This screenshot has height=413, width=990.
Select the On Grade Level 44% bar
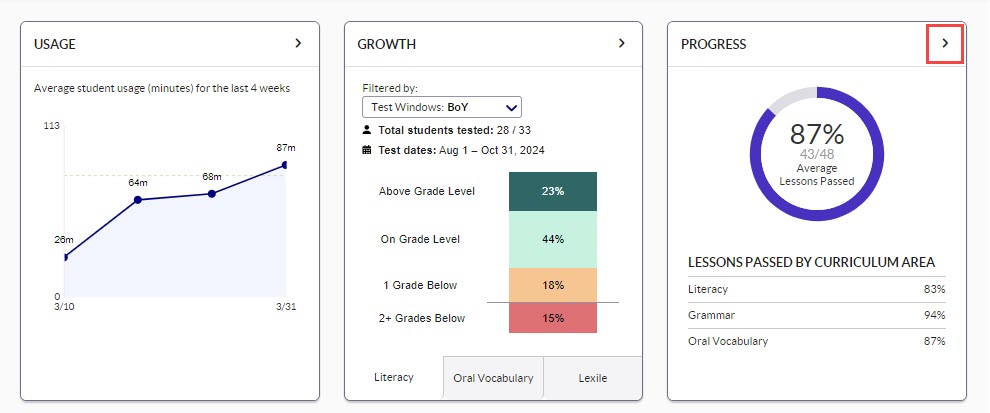click(553, 239)
